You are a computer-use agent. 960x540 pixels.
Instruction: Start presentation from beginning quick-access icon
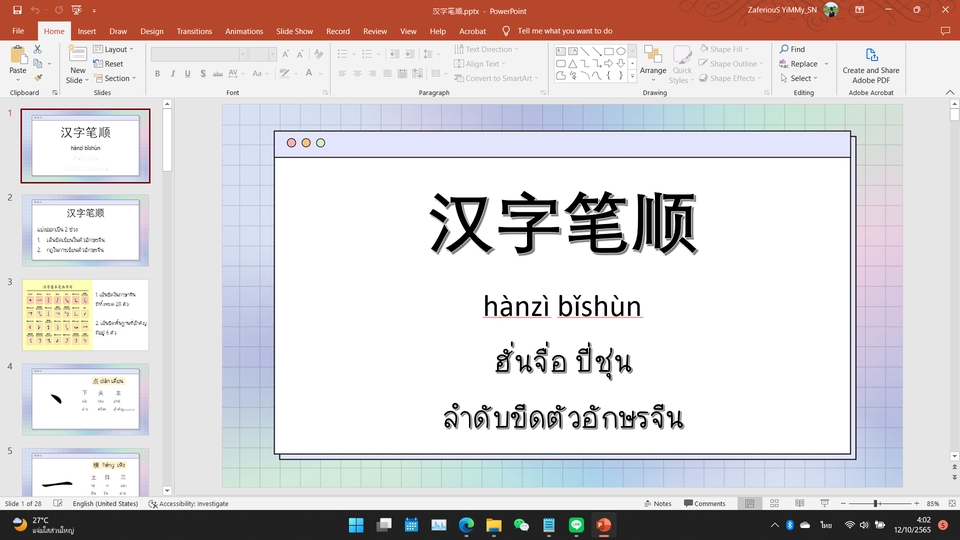click(x=77, y=10)
